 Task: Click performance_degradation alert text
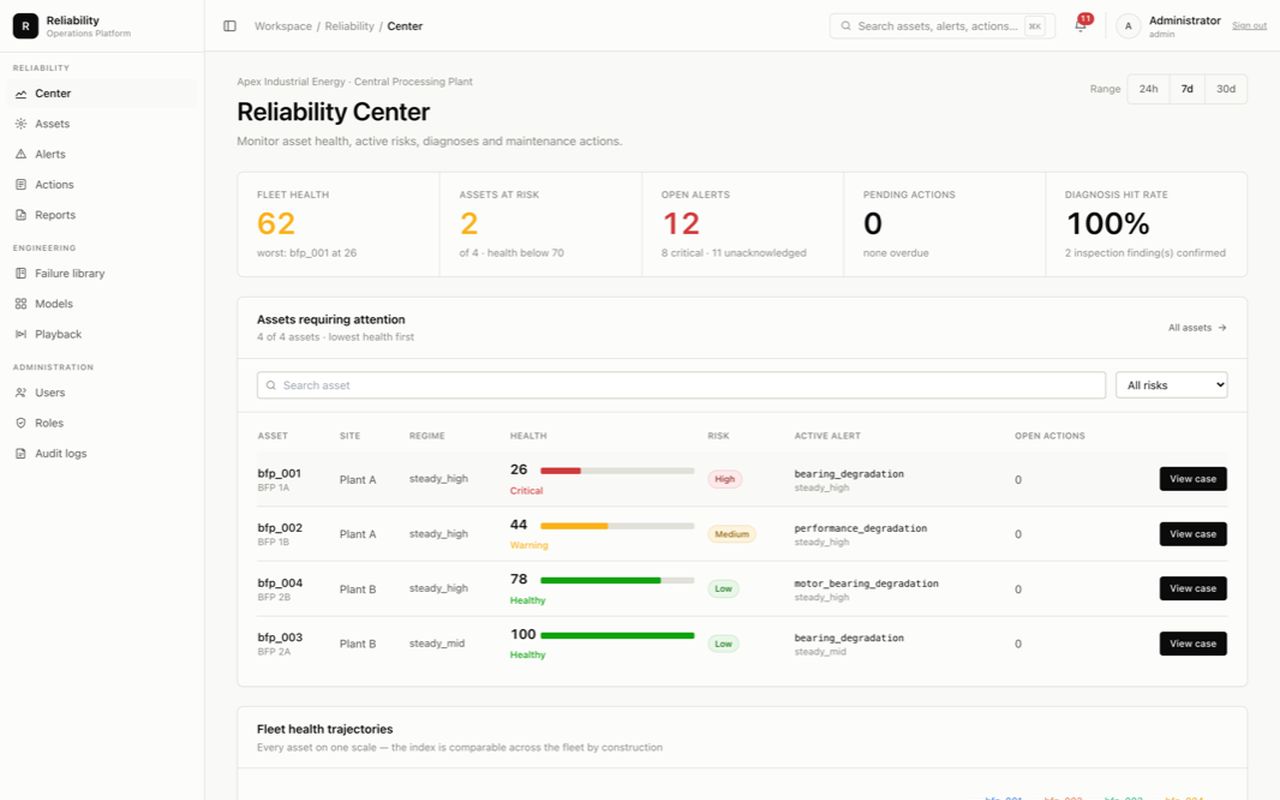point(860,528)
